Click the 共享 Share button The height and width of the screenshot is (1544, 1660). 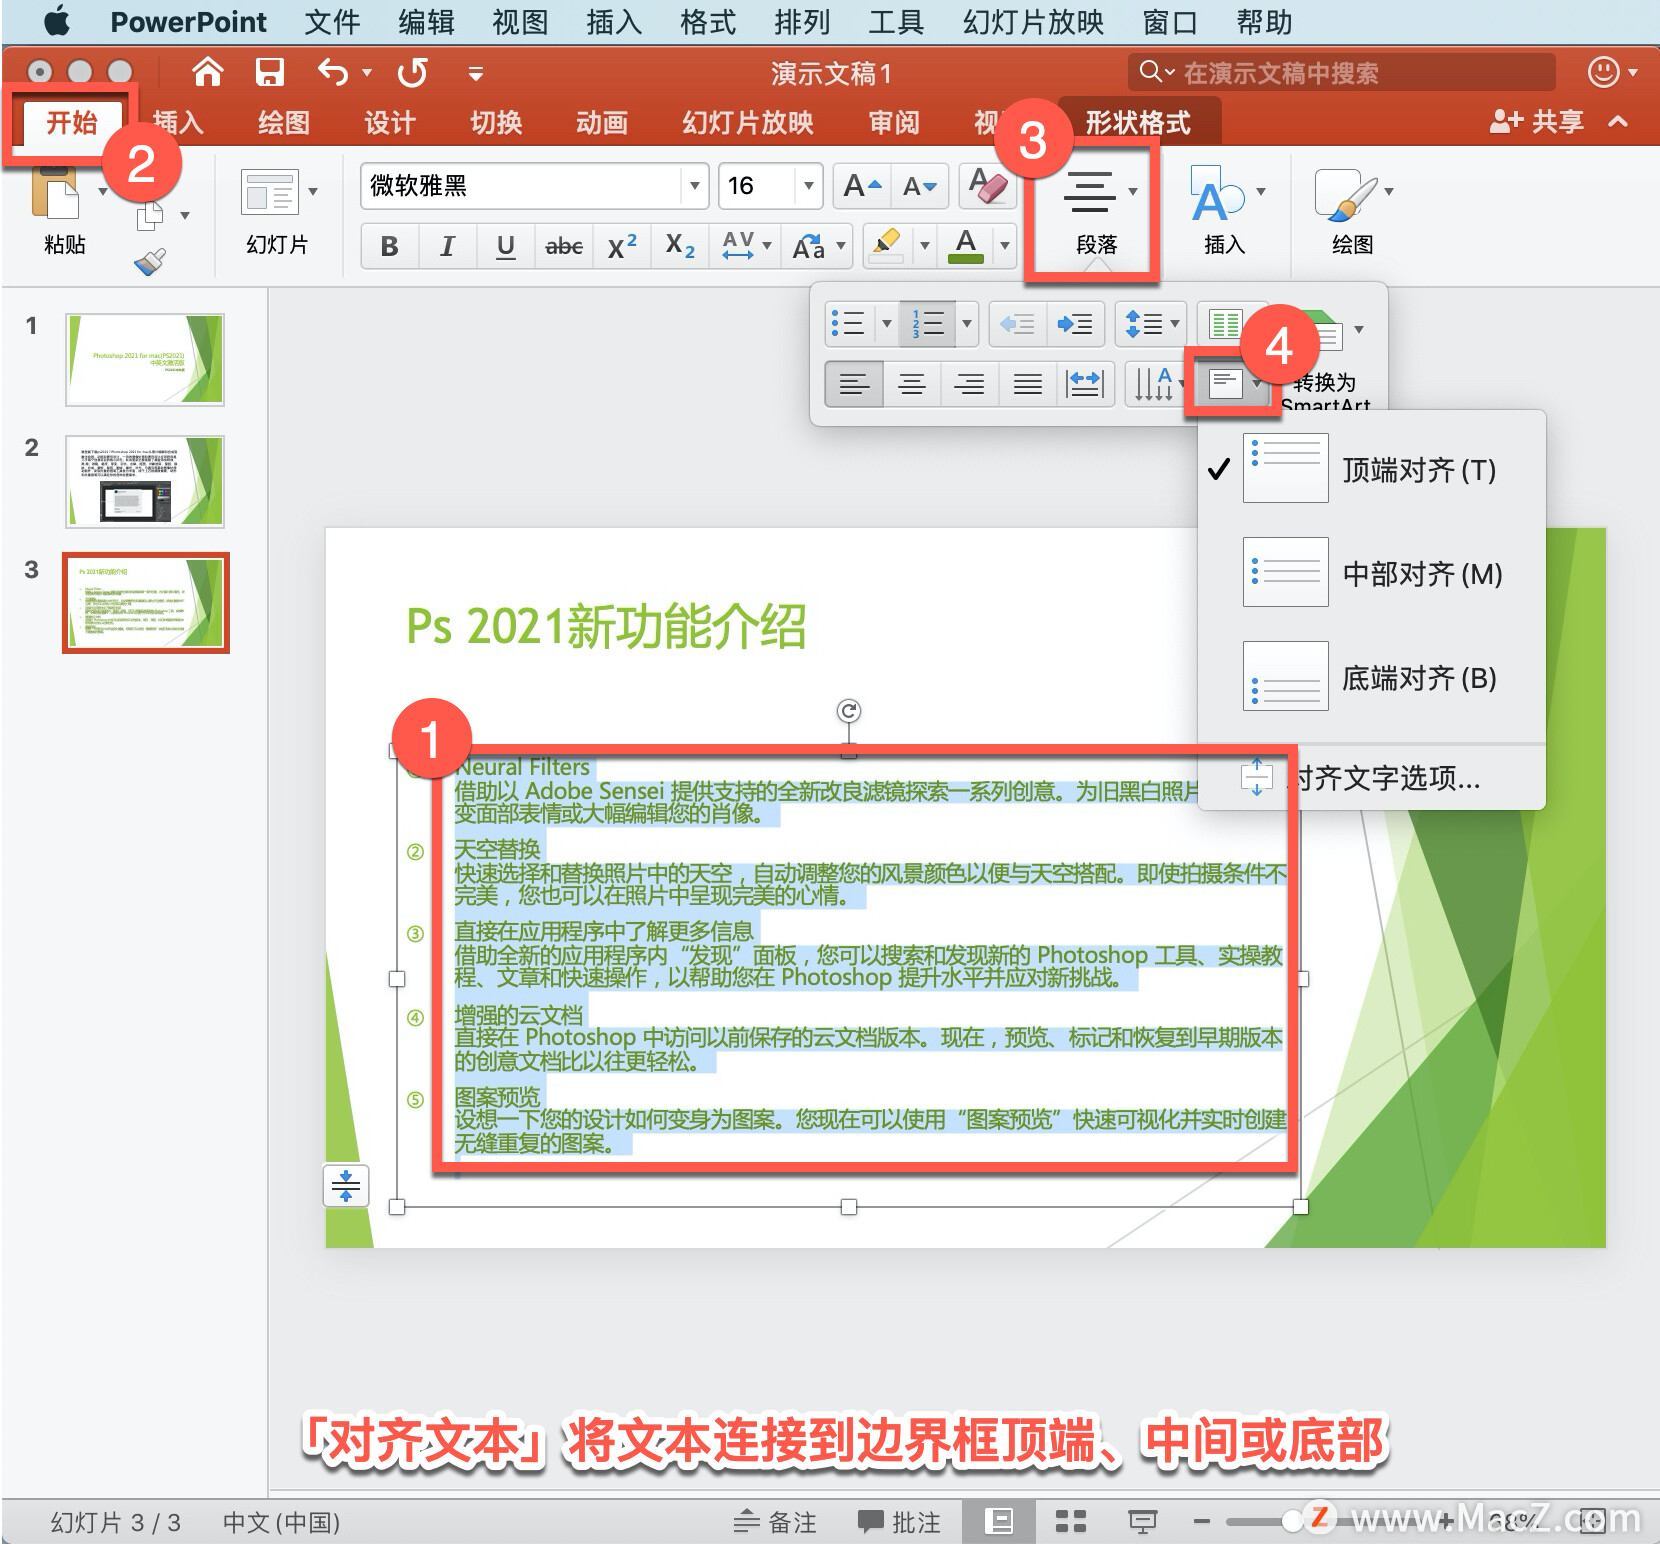pyautogui.click(x=1536, y=122)
